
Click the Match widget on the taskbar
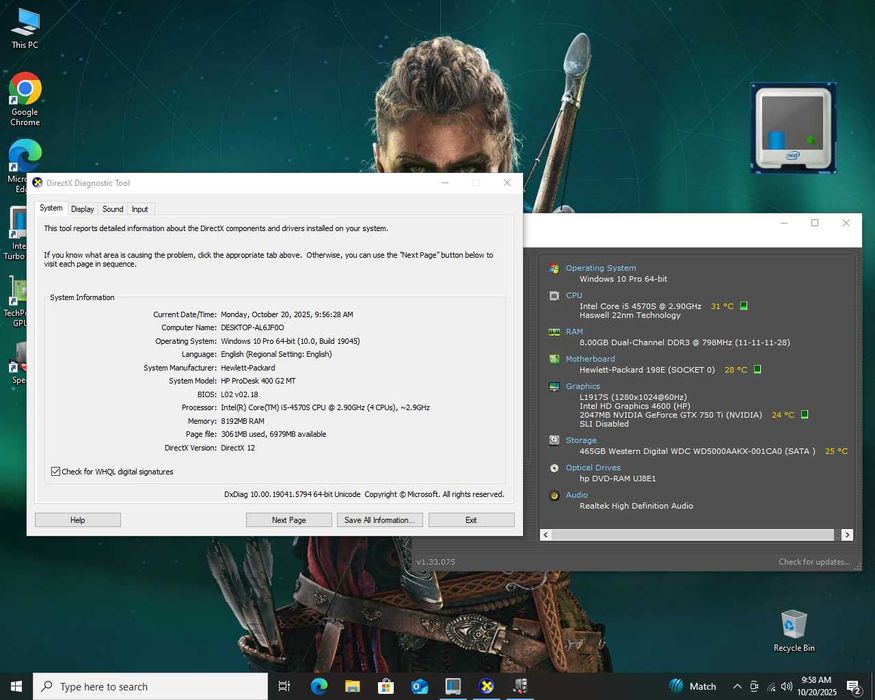point(693,687)
